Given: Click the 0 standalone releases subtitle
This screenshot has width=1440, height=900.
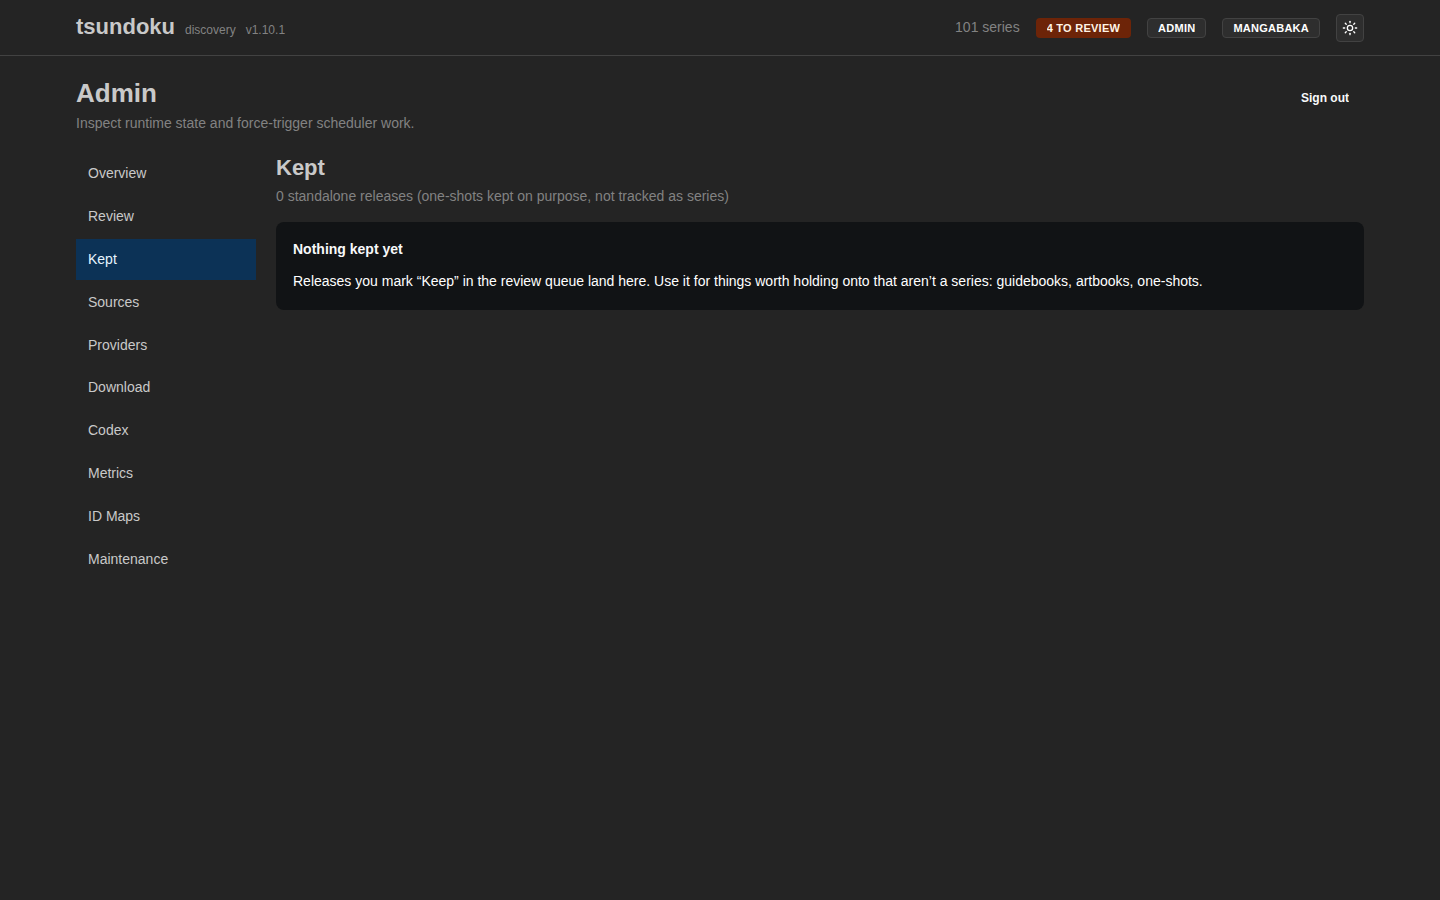Looking at the screenshot, I should coord(502,196).
